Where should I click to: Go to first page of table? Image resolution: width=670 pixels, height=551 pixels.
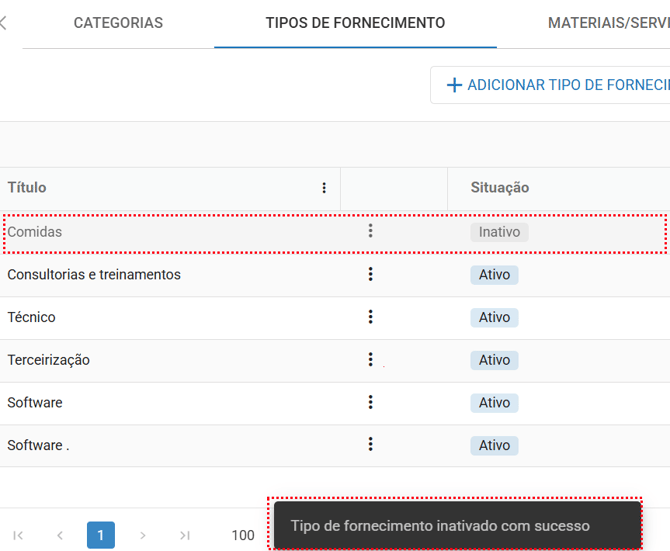click(18, 535)
